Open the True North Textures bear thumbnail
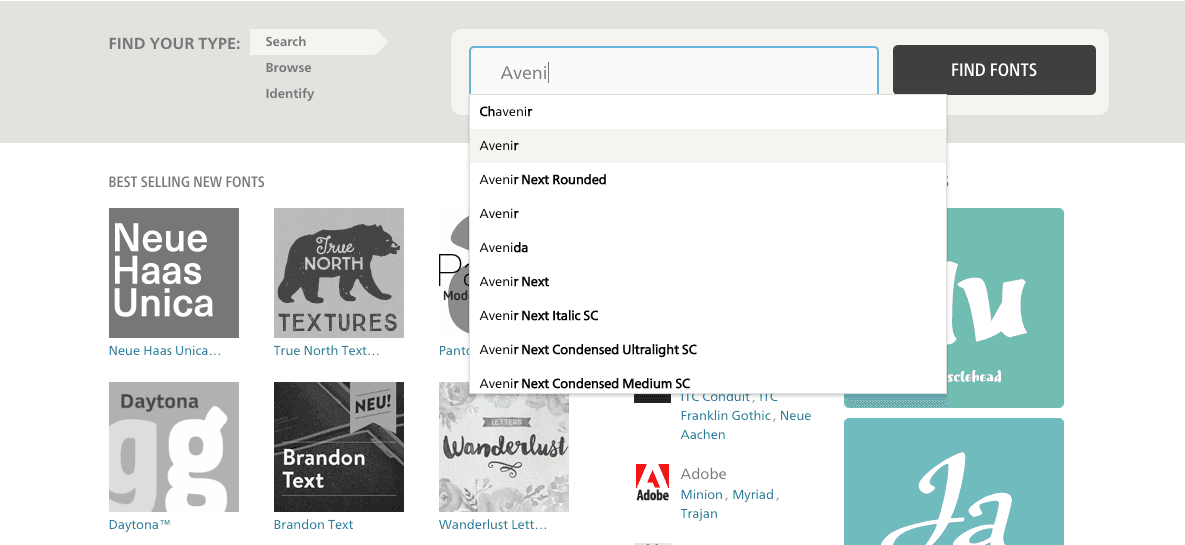The height and width of the screenshot is (545, 1185). [339, 273]
